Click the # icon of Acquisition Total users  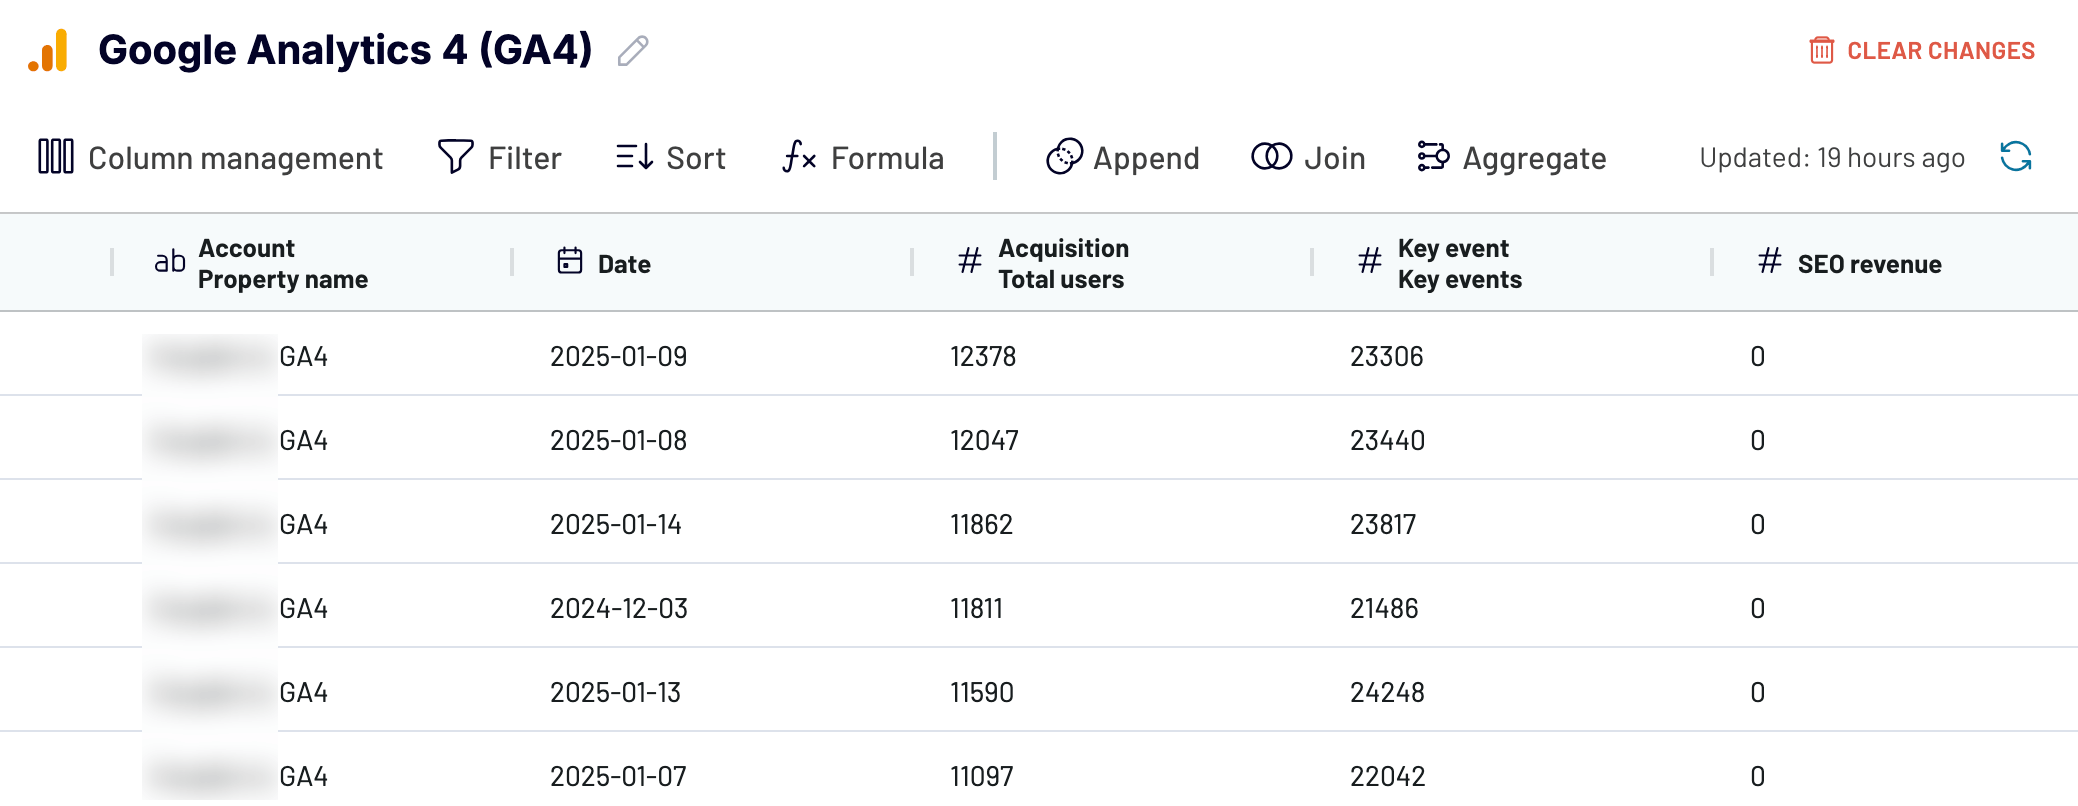[x=969, y=262]
